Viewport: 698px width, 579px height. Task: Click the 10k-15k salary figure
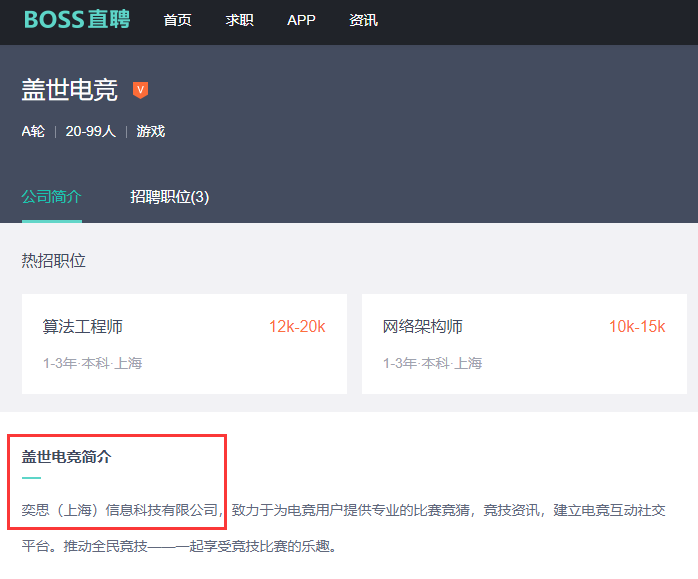[637, 327]
